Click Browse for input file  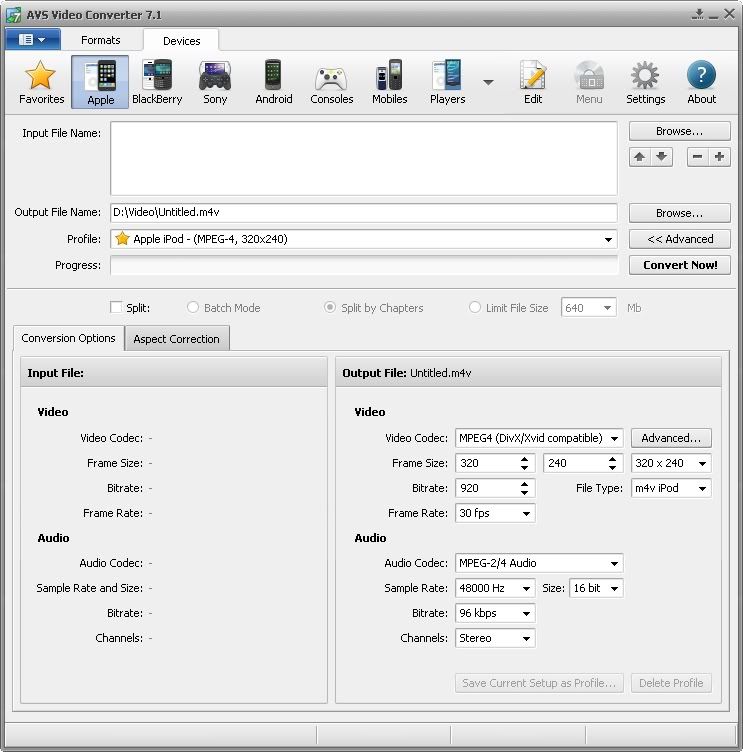point(680,131)
